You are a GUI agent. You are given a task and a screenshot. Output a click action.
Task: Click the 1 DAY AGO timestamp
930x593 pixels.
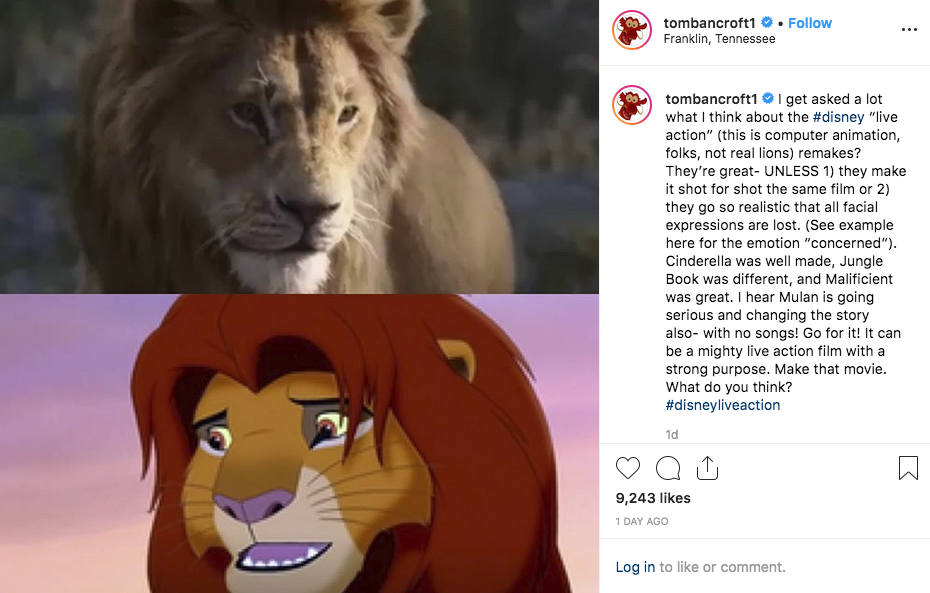642,521
